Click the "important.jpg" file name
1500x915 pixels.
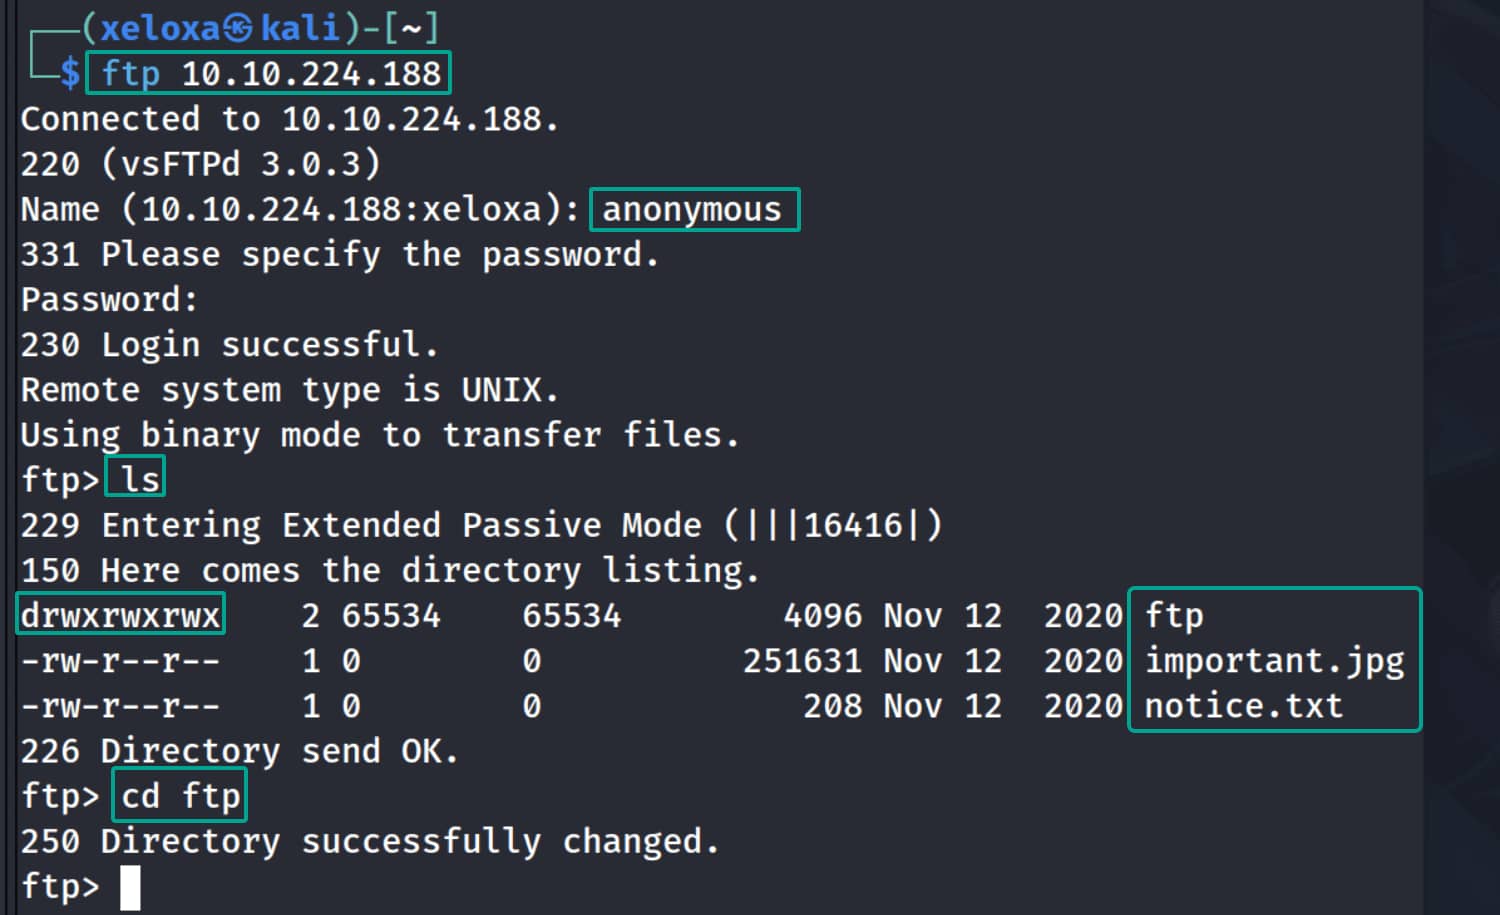coord(1274,661)
